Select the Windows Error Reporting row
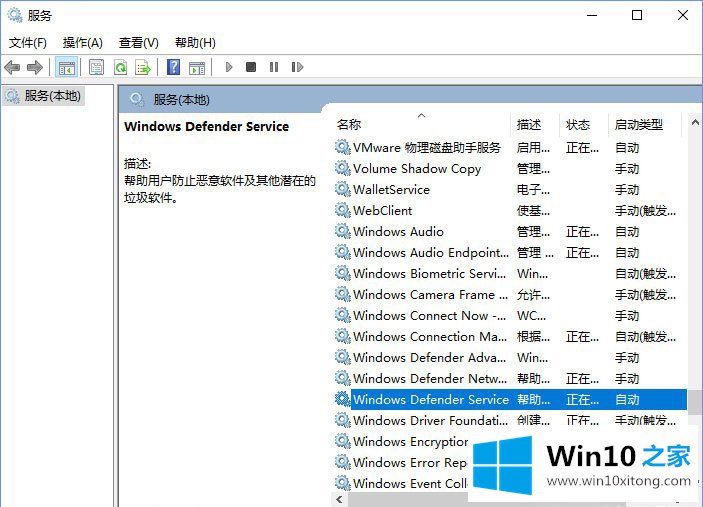 pyautogui.click(x=401, y=463)
